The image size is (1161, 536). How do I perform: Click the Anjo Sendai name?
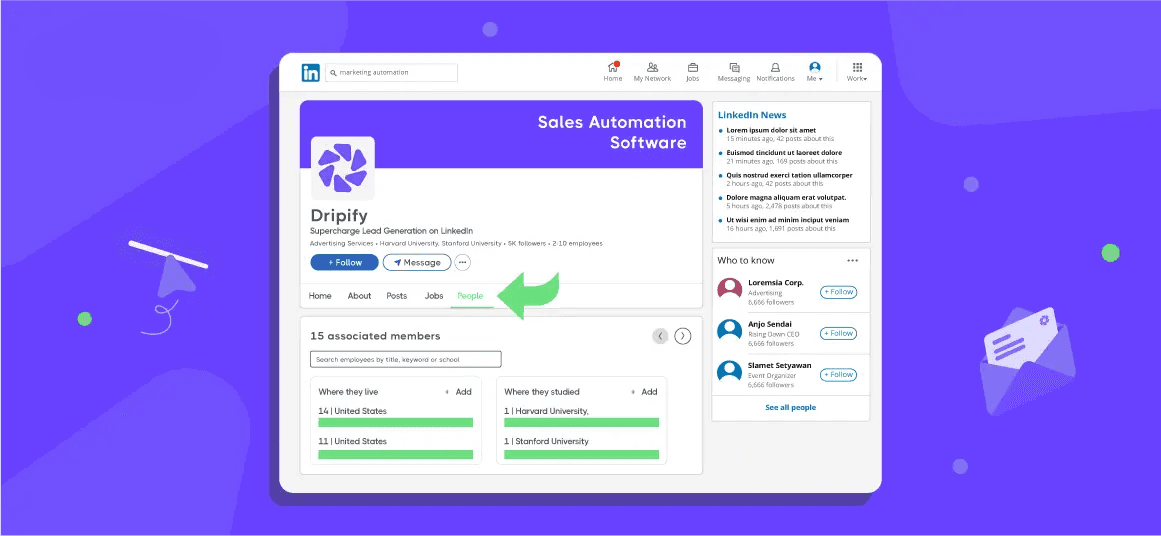(770, 324)
